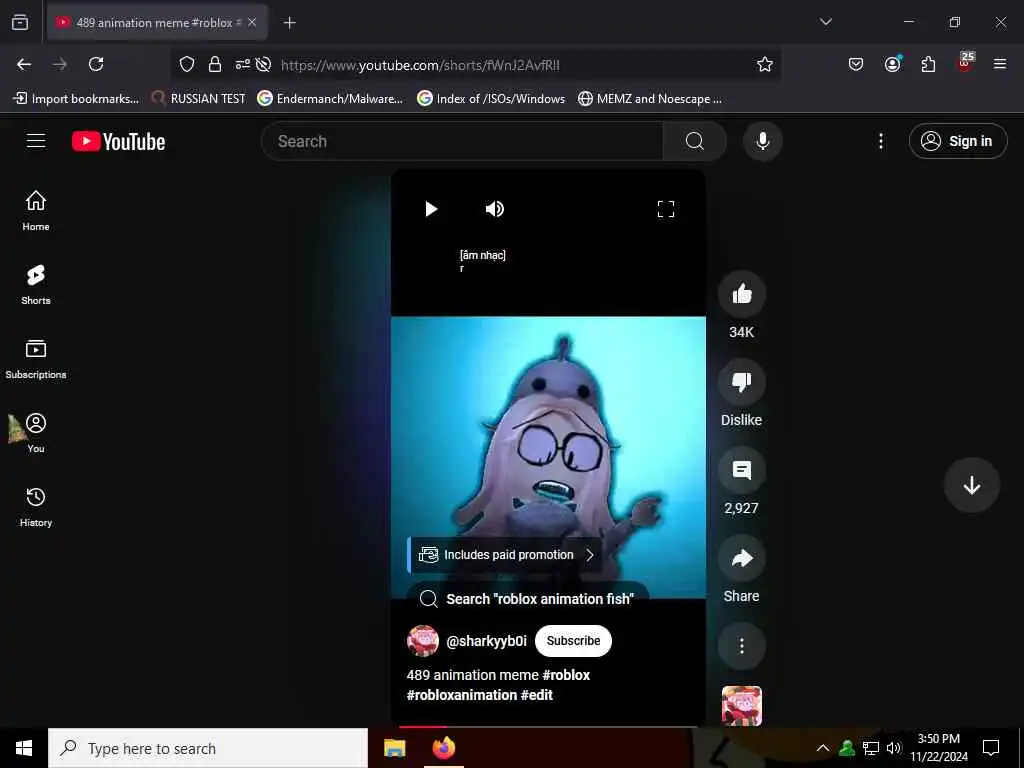
Task: Open system volume tray icon
Action: click(894, 748)
